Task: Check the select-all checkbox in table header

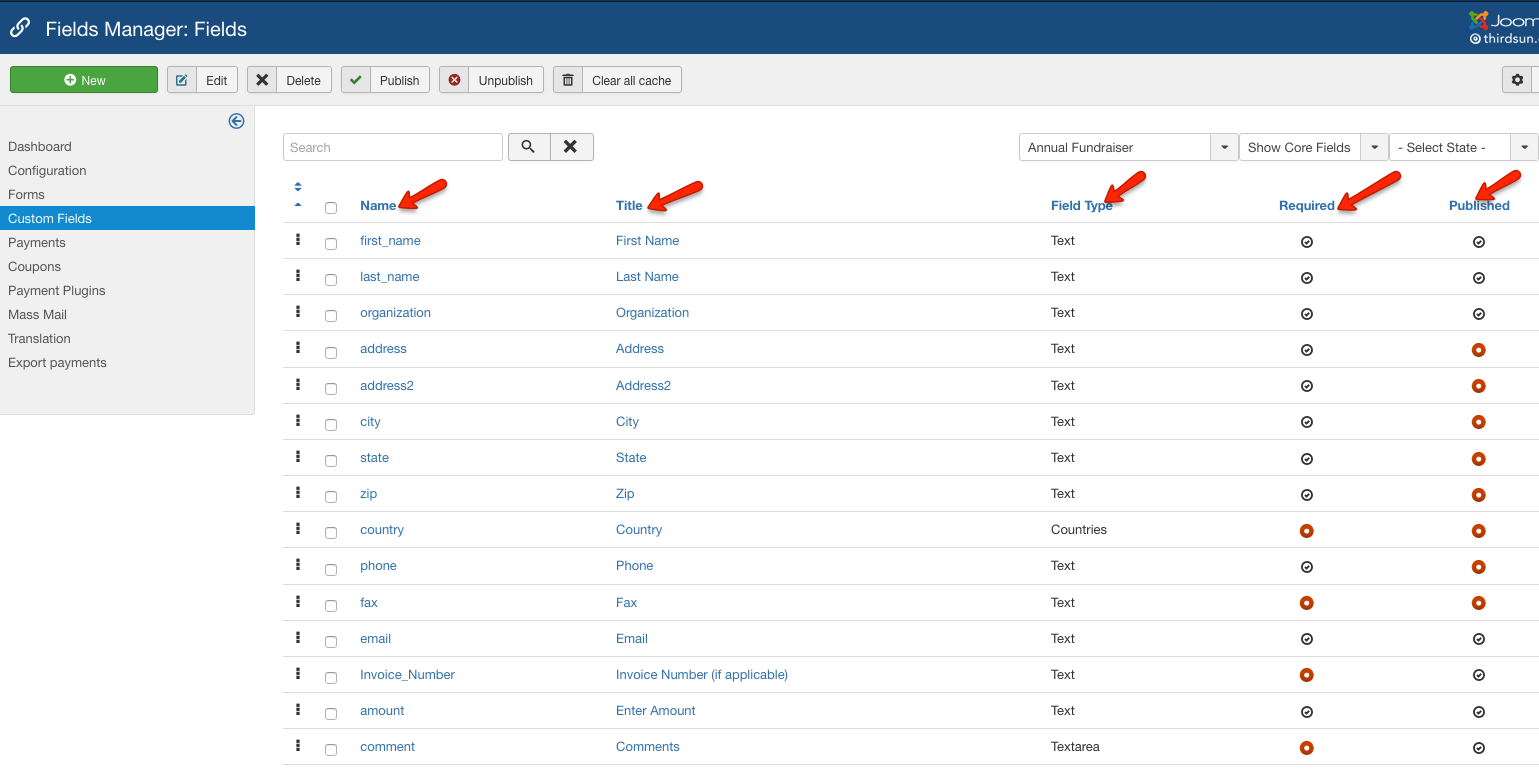Action: [x=331, y=208]
